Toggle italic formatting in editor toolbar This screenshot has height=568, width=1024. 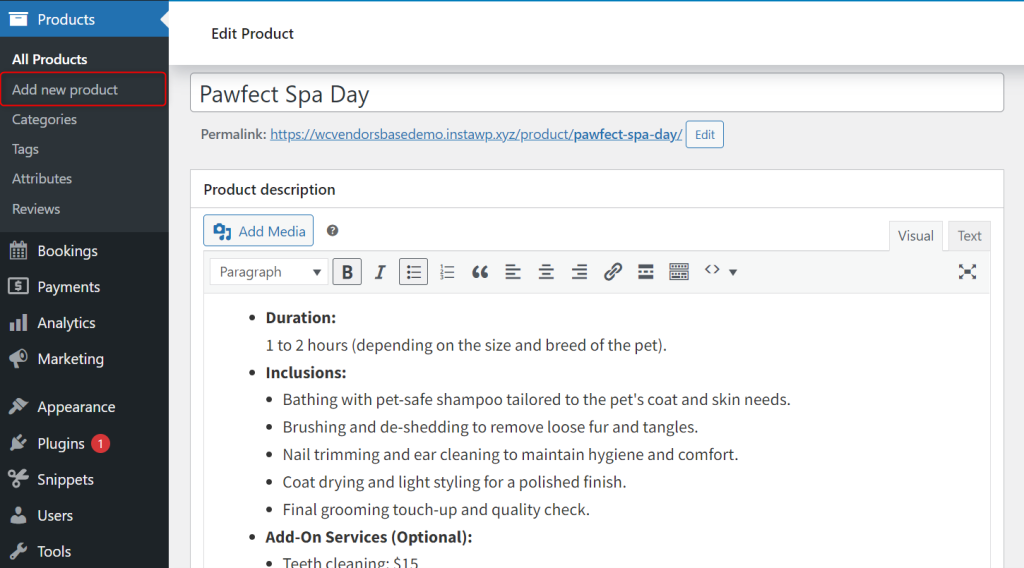click(380, 272)
